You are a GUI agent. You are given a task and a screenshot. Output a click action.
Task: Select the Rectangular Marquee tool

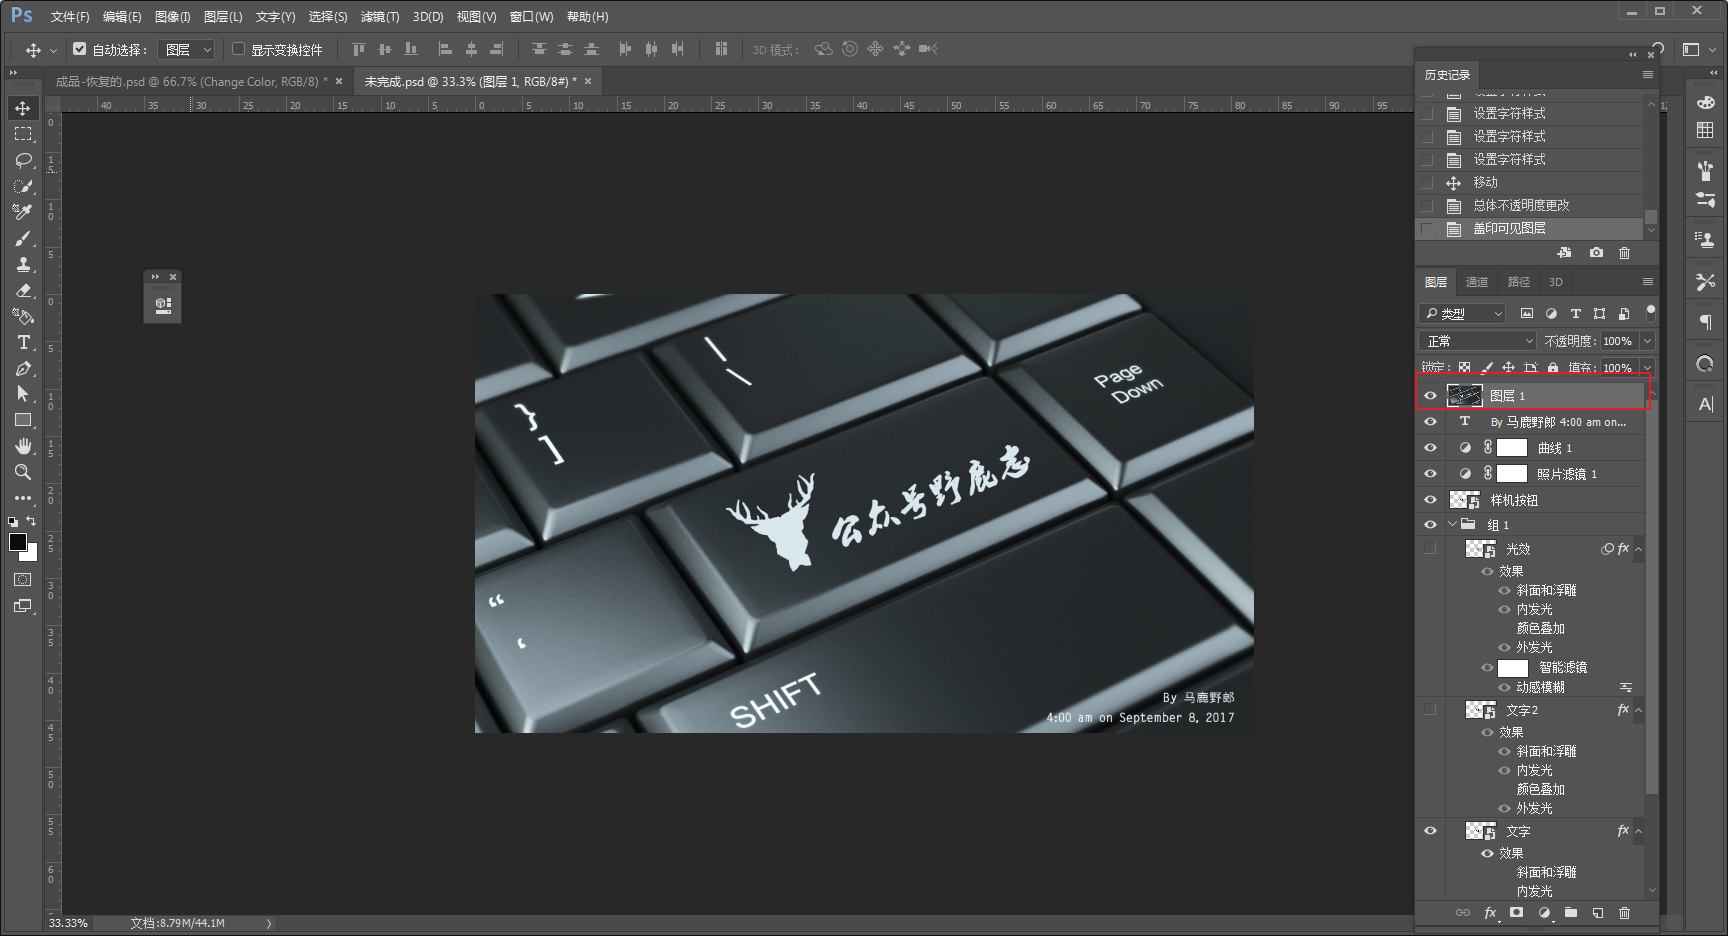(x=22, y=134)
